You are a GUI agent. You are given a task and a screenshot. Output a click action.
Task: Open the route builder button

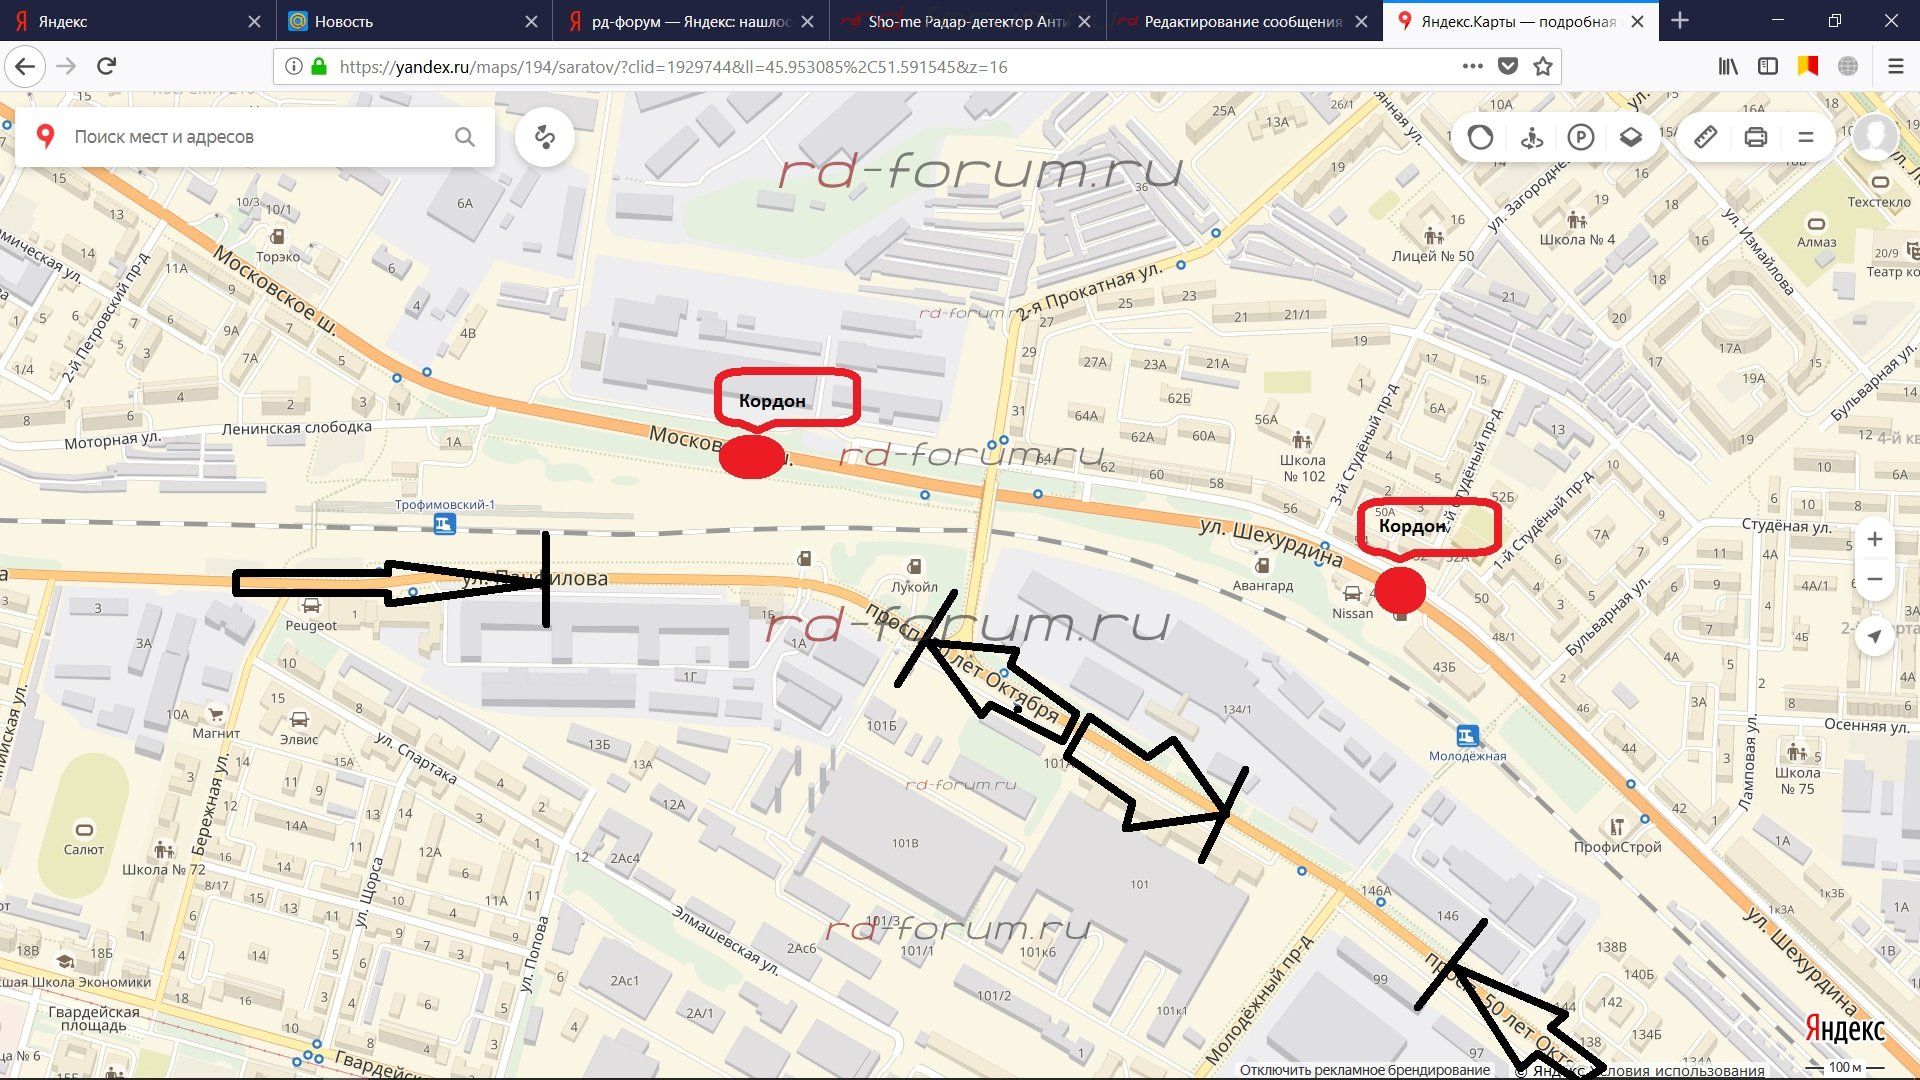coord(545,137)
